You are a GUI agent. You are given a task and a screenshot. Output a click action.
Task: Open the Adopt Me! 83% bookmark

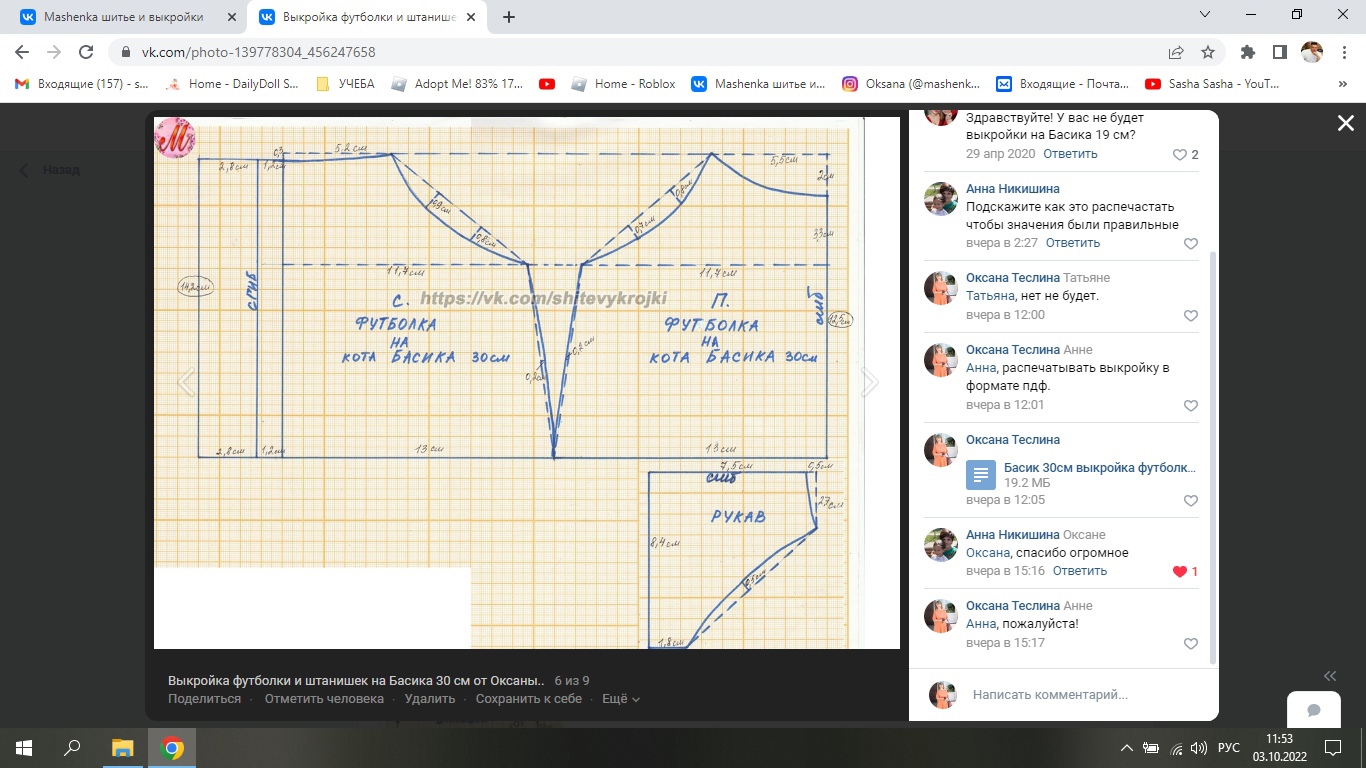457,84
